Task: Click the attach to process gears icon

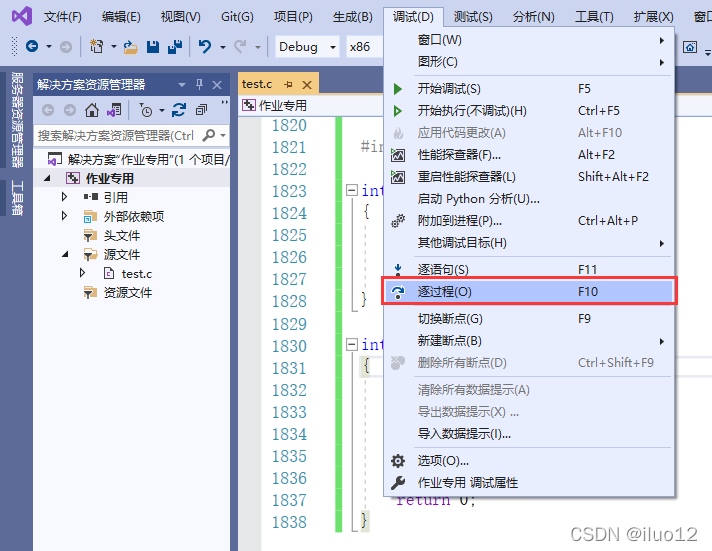Action: point(398,221)
